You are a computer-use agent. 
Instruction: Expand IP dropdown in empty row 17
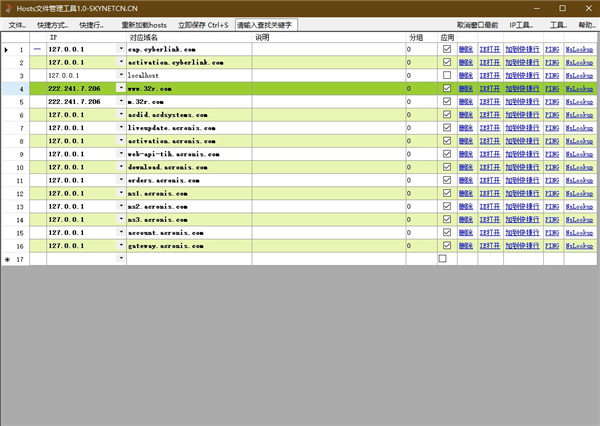122,258
